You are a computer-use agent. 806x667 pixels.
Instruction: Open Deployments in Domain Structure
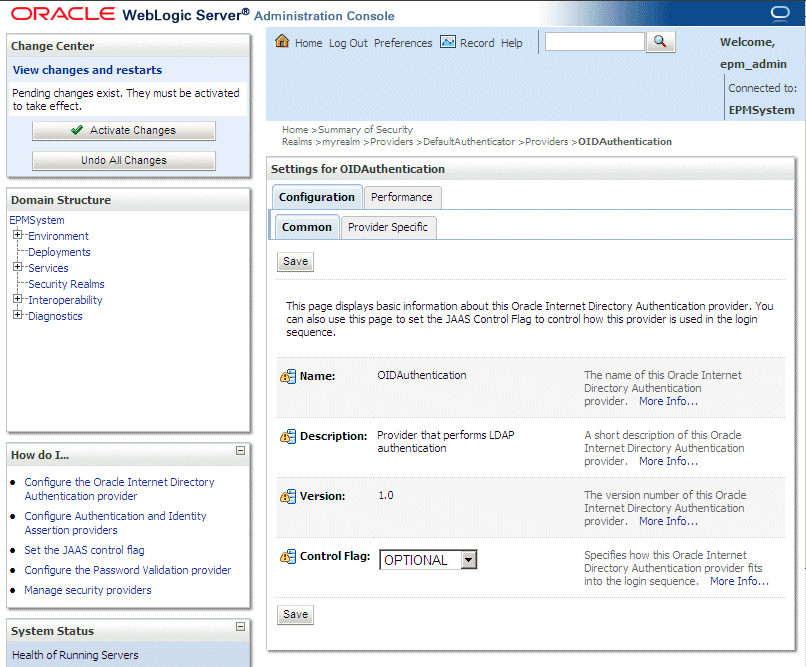pyautogui.click(x=59, y=252)
